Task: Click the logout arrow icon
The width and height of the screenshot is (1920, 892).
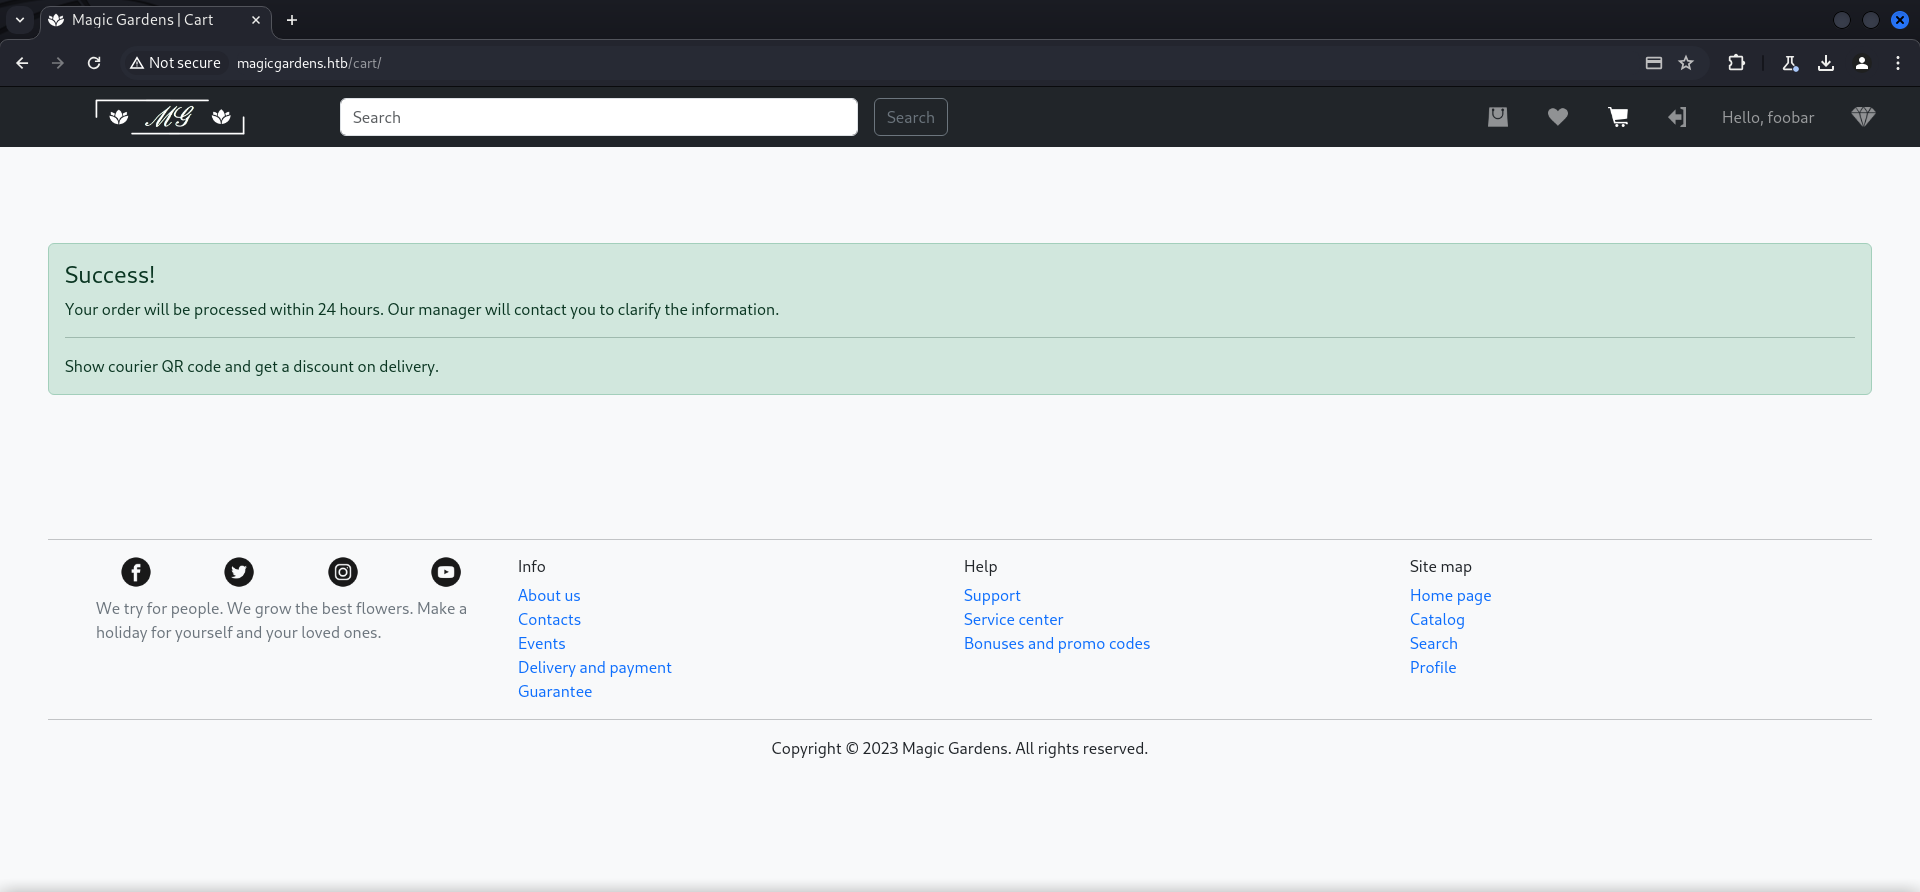Action: (x=1677, y=117)
